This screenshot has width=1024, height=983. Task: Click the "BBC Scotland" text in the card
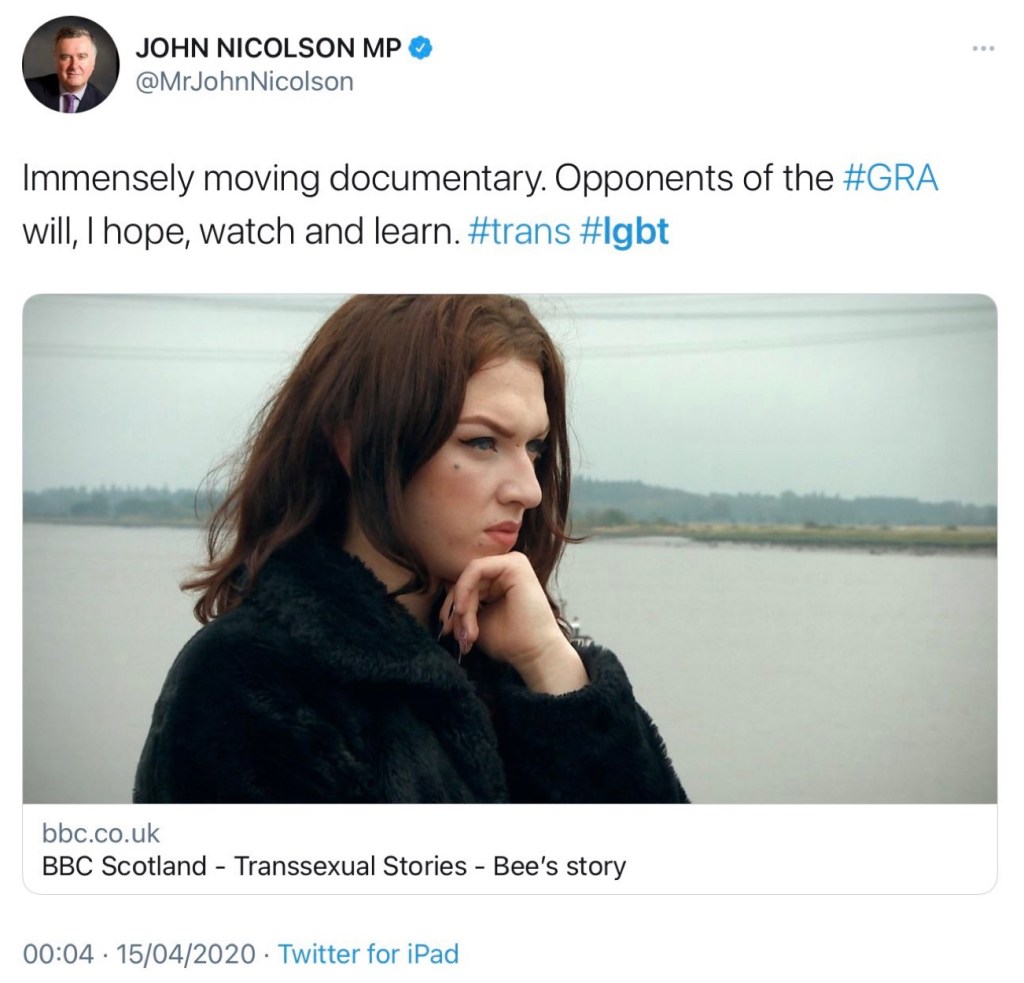[x=124, y=865]
